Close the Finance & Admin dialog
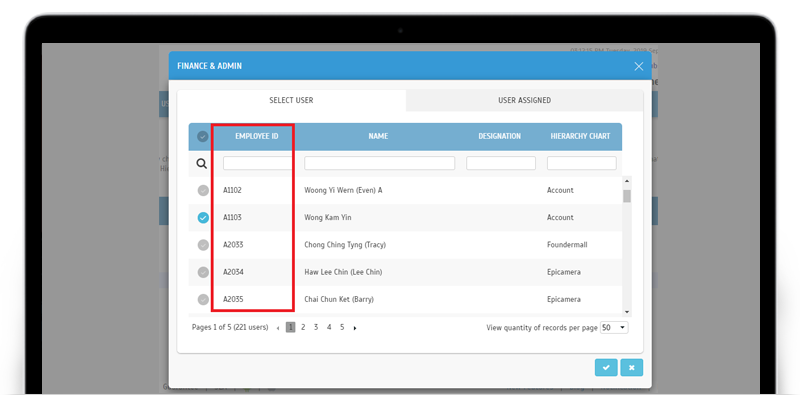800x395 pixels. click(638, 66)
